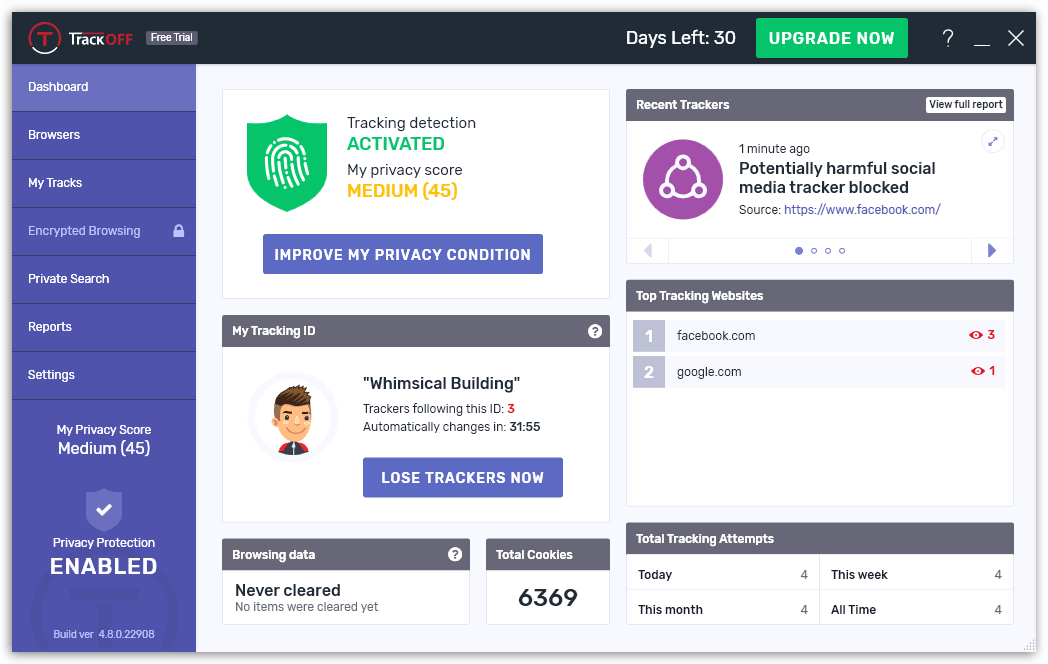
Task: Click the Privacy Protection shield checkmark icon
Action: [x=104, y=509]
